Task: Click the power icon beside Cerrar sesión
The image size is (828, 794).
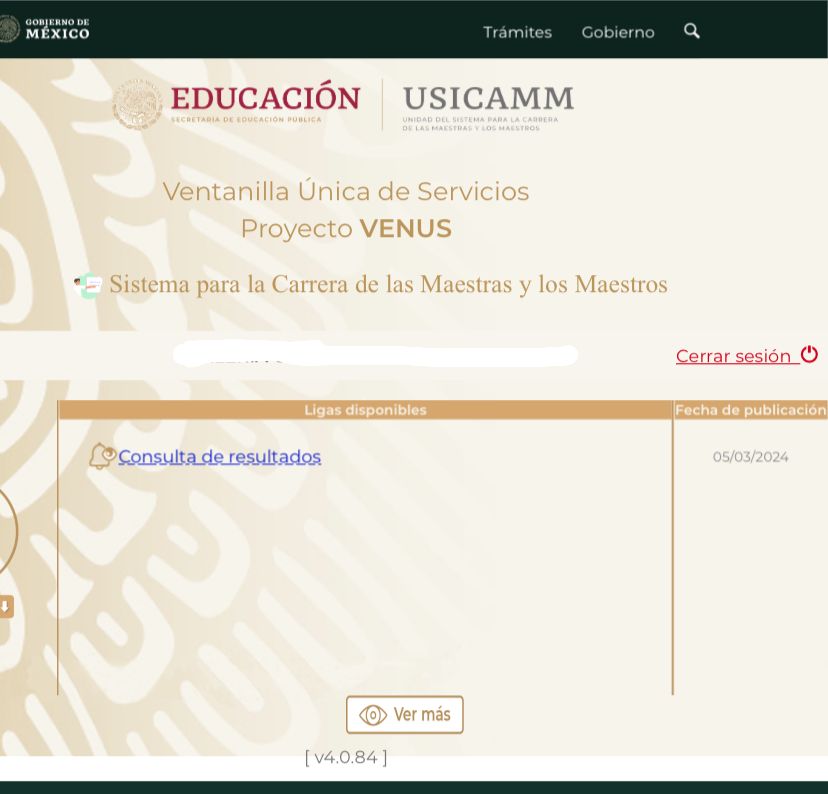Action: point(809,354)
